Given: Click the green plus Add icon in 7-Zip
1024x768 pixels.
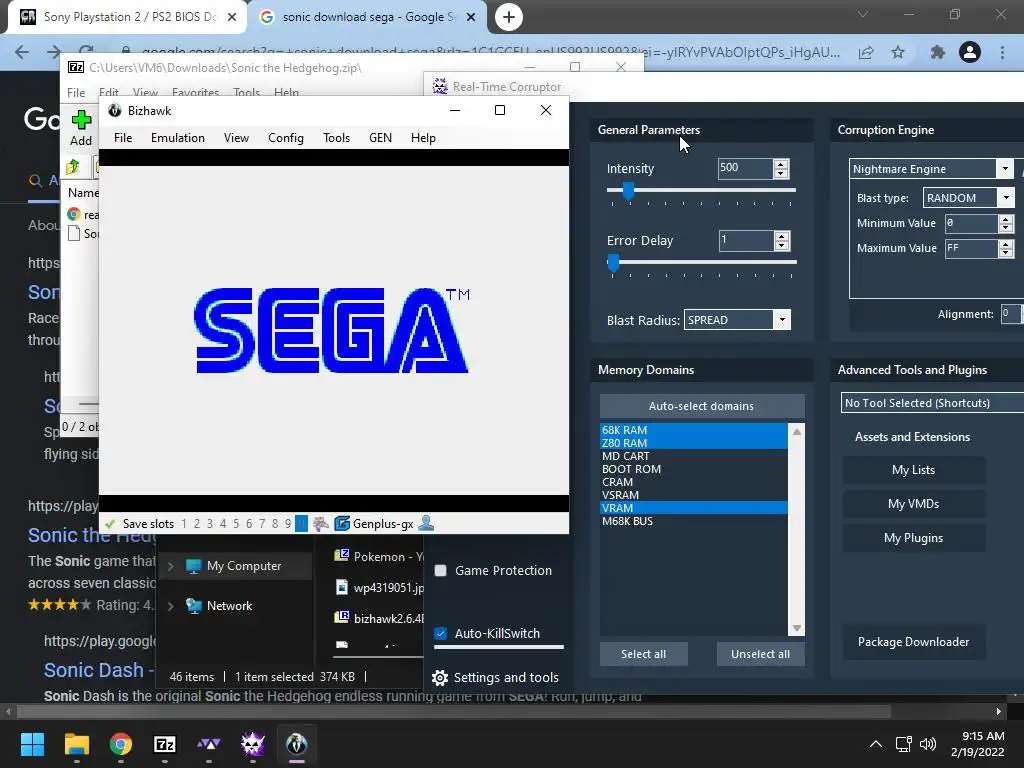Looking at the screenshot, I should pos(81,120).
